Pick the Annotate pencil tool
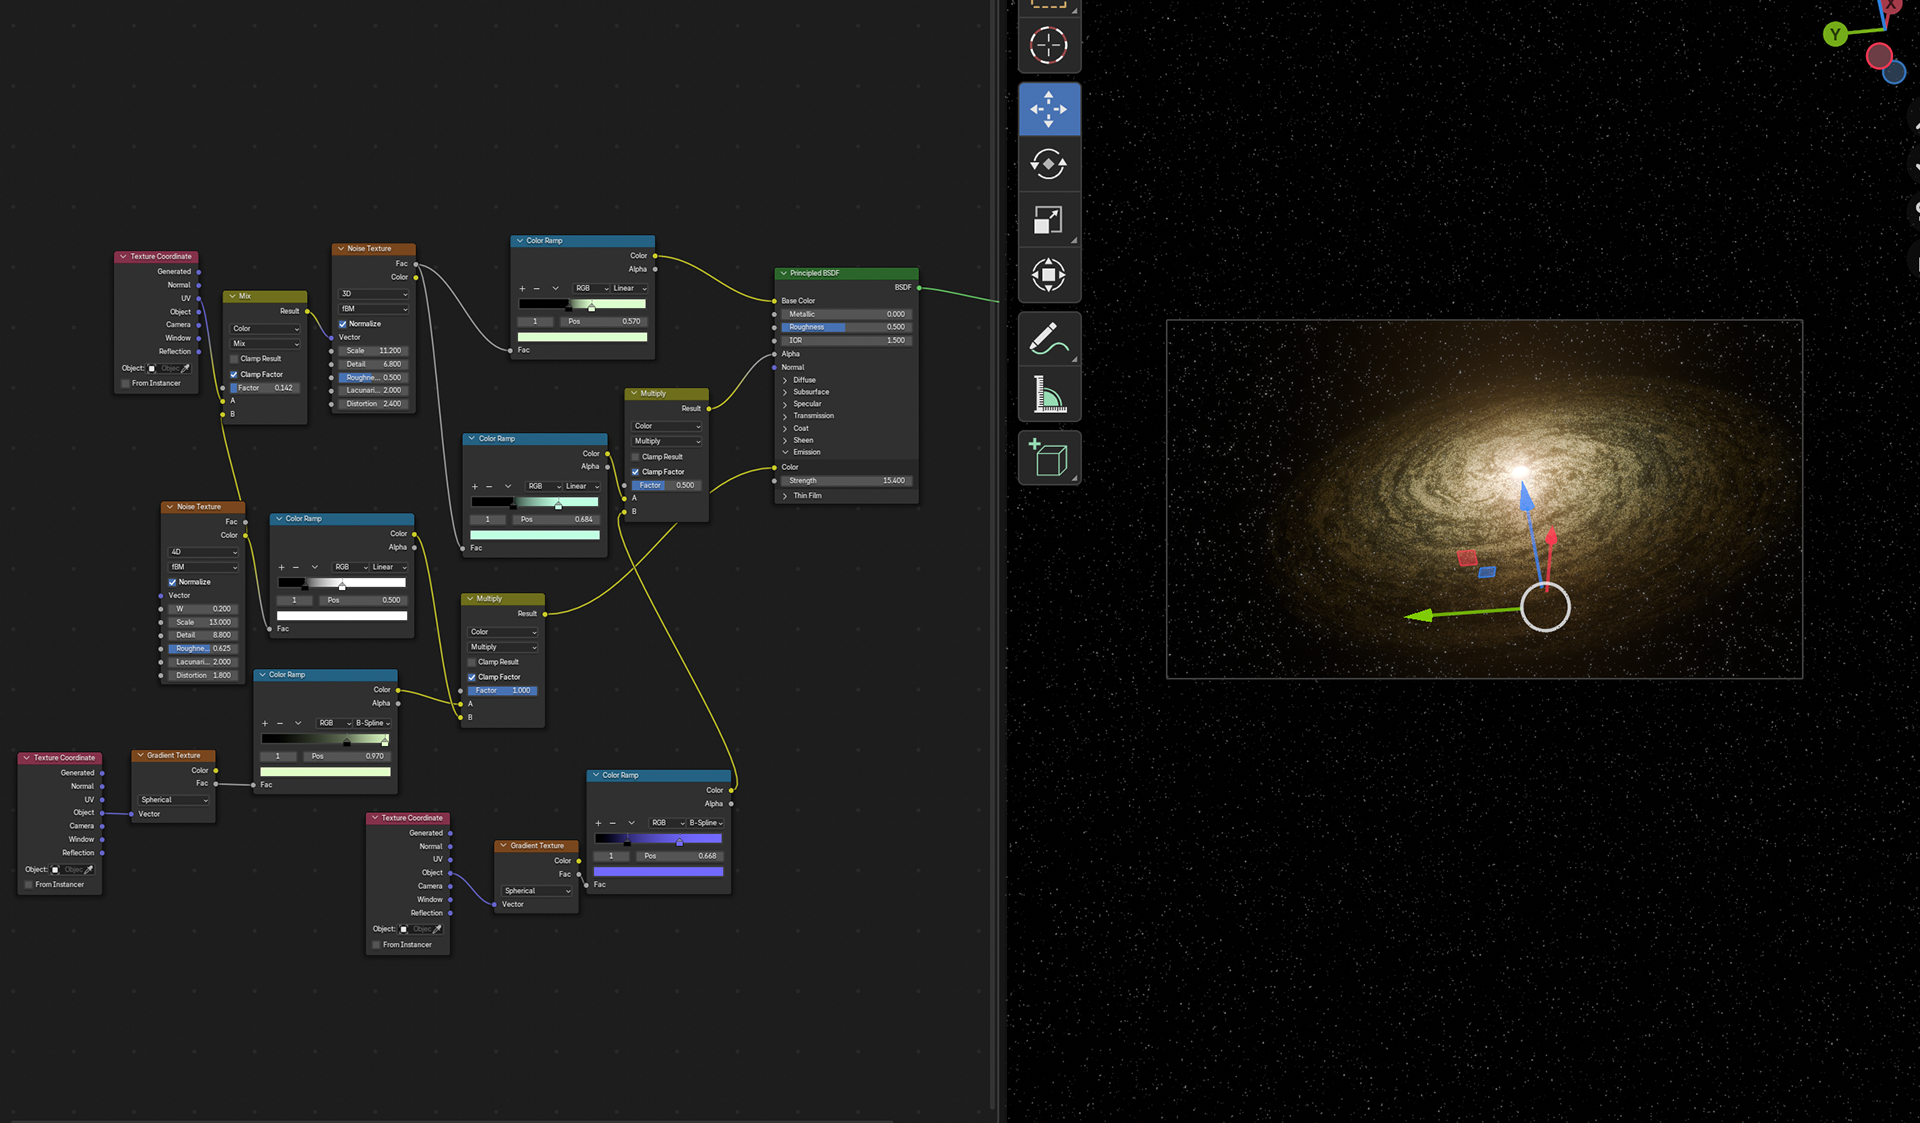Screen dimensions: 1920x1123 point(1048,339)
